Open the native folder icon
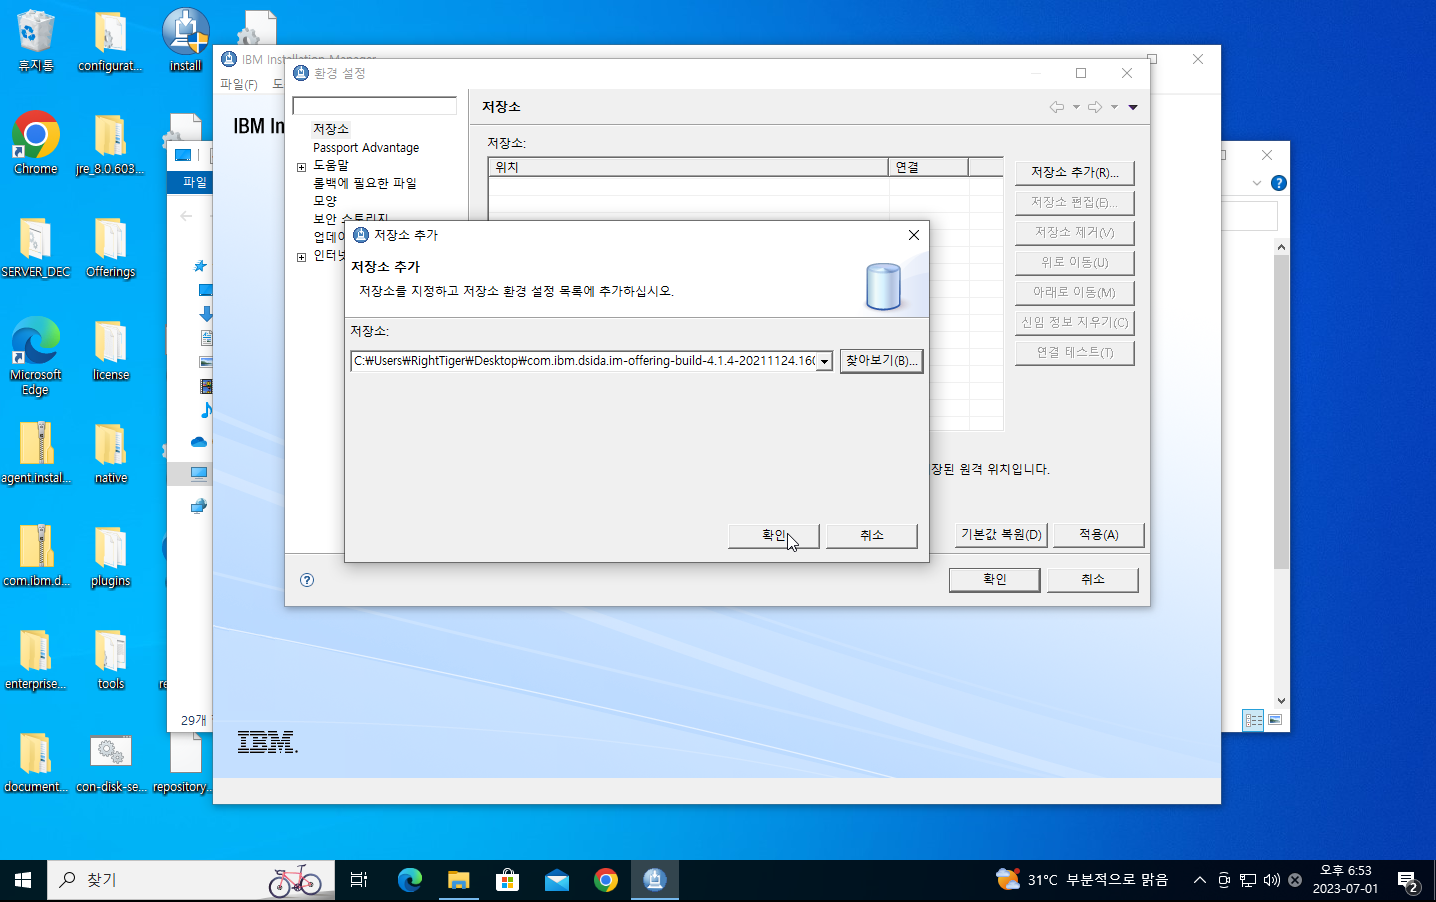This screenshot has width=1436, height=902. pos(110,453)
